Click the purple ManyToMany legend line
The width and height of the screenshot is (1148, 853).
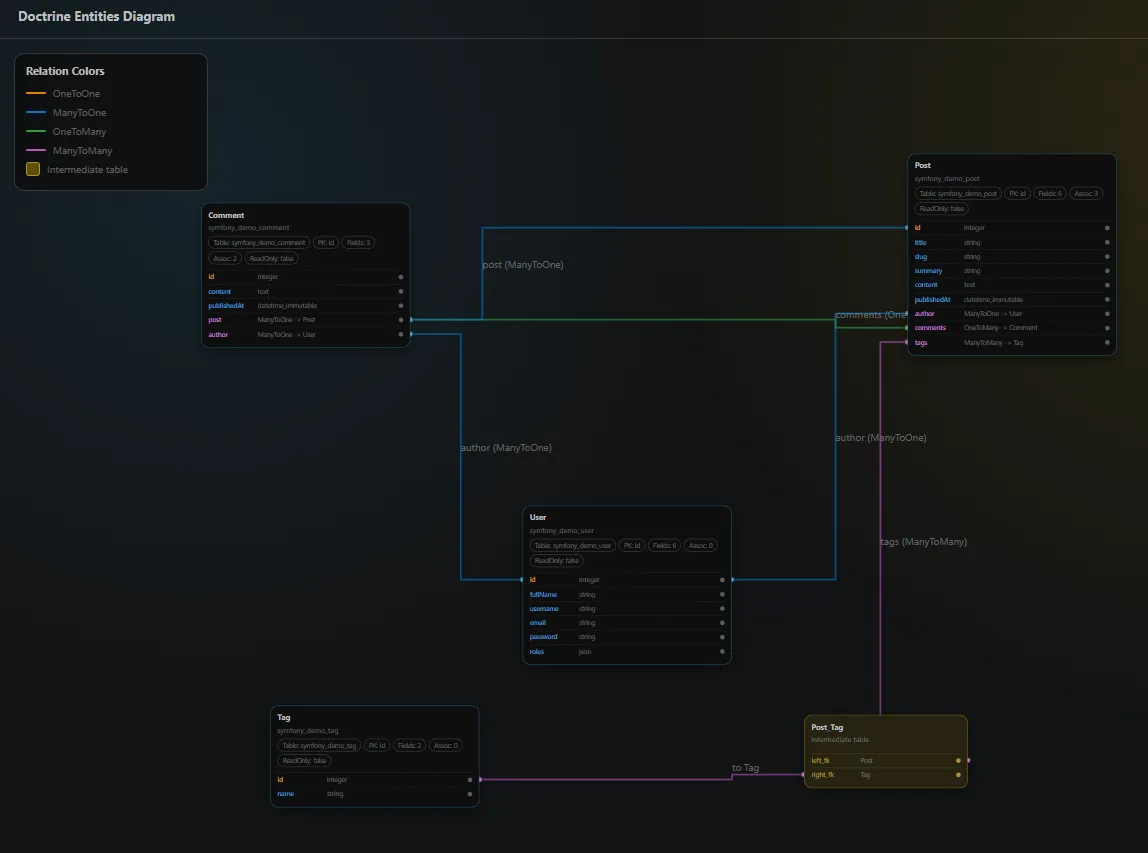point(36,151)
